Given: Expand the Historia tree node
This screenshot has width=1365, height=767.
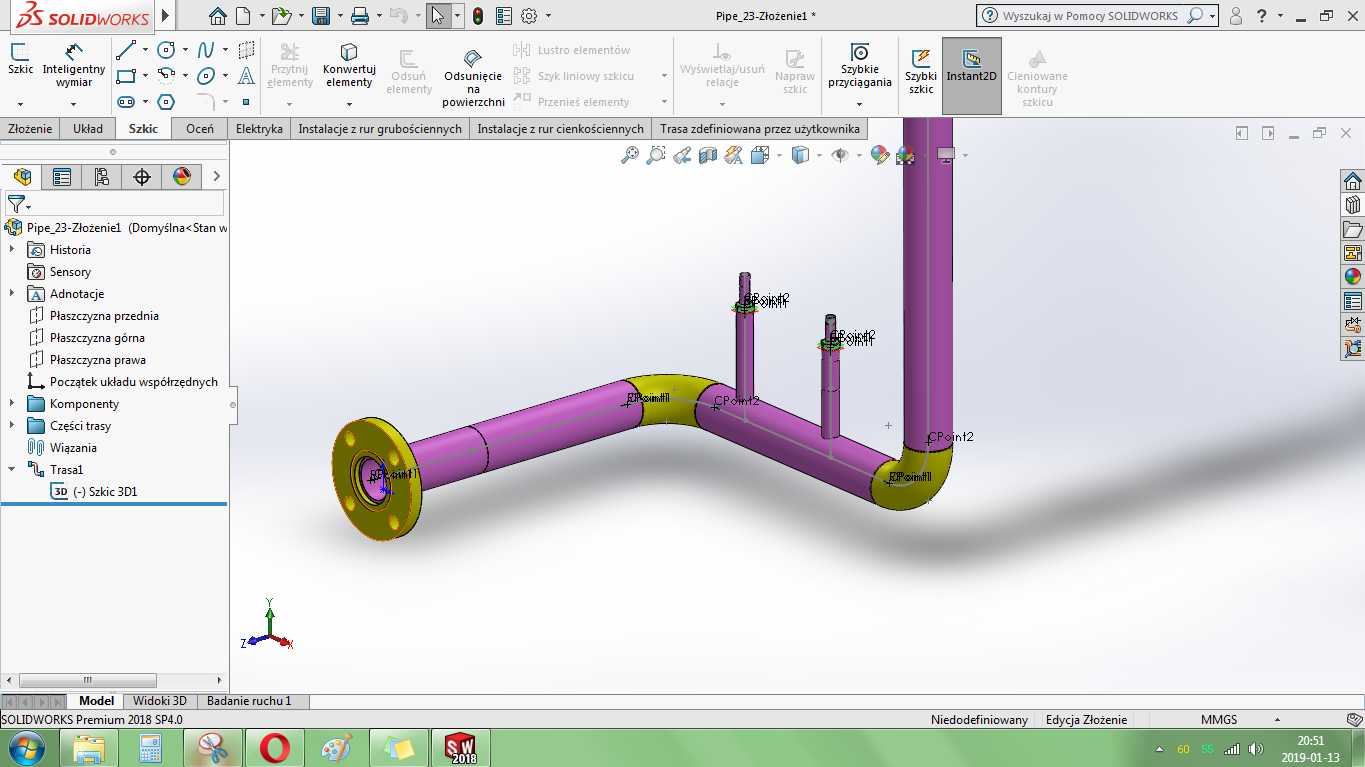Looking at the screenshot, I should (x=12, y=249).
